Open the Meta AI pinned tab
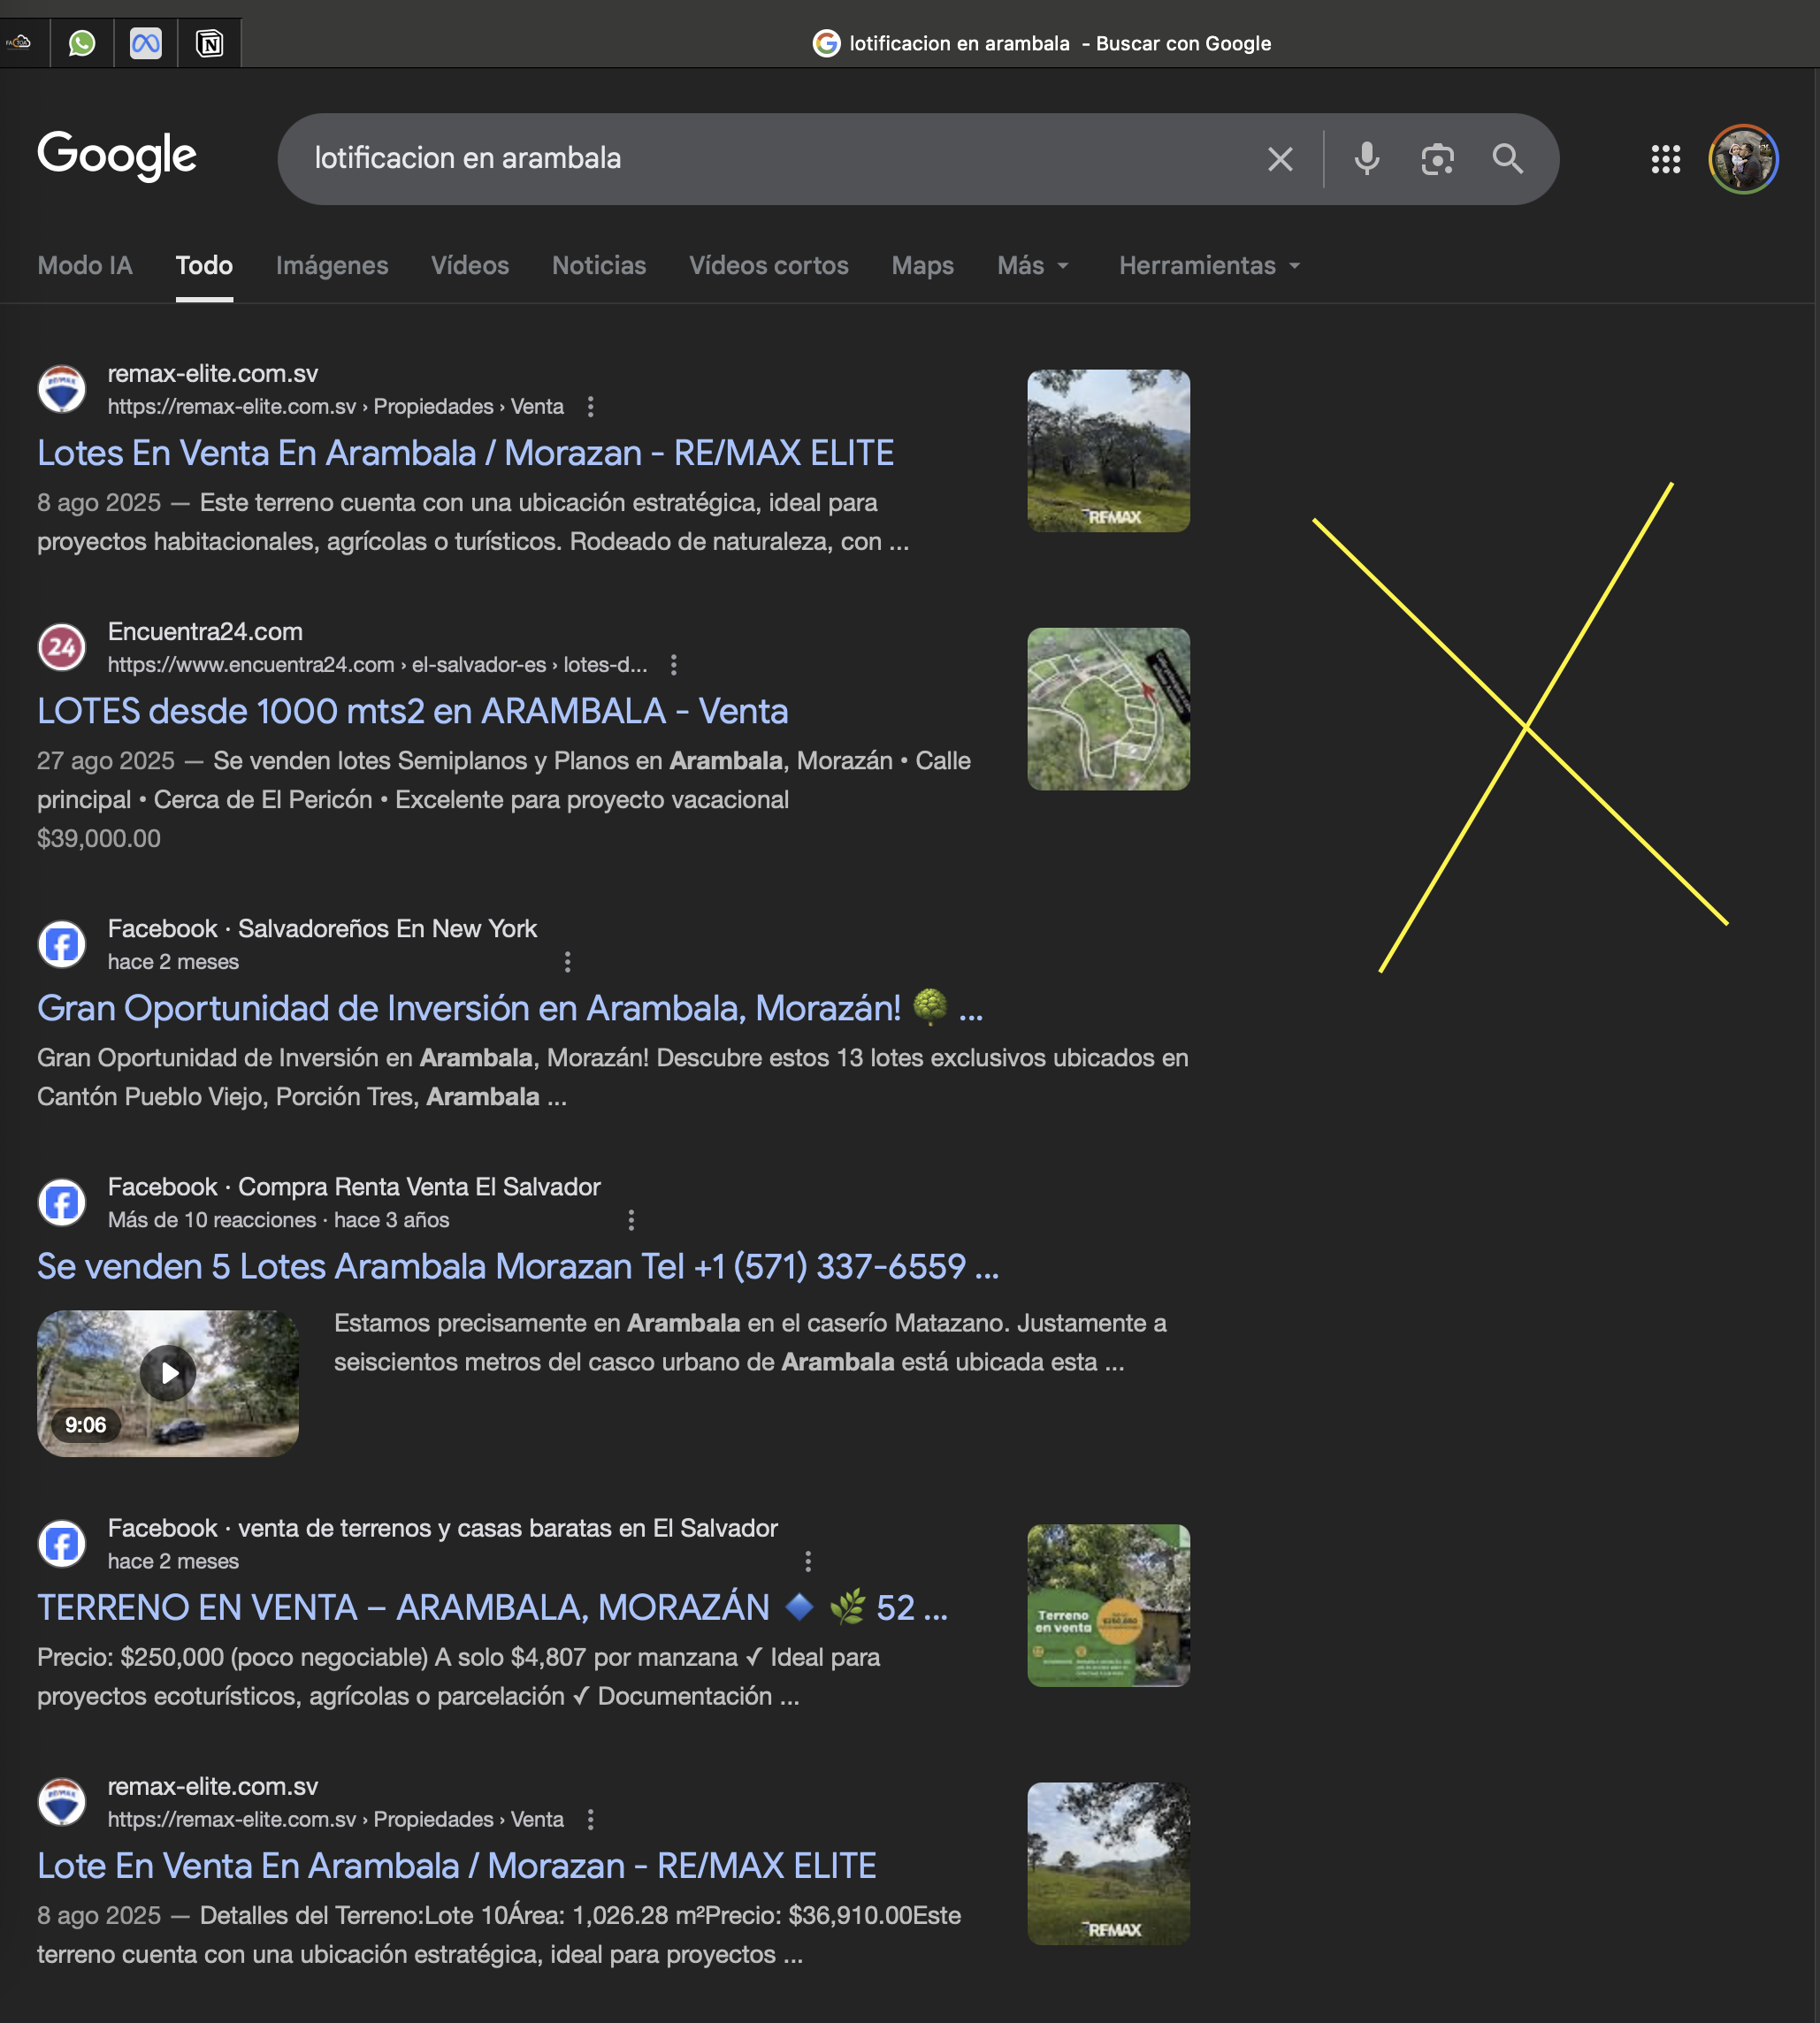The image size is (1820, 2023). pos(146,43)
